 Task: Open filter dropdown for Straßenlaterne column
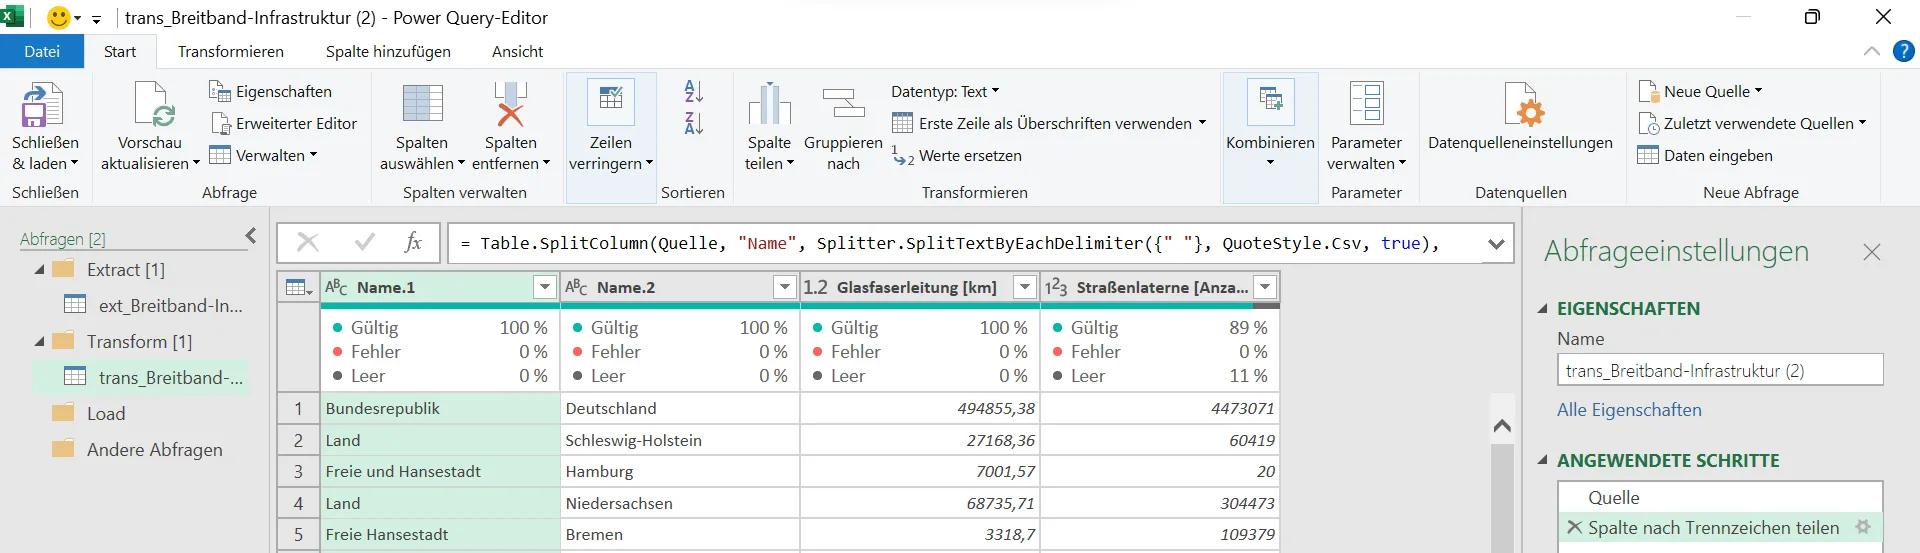[1265, 287]
